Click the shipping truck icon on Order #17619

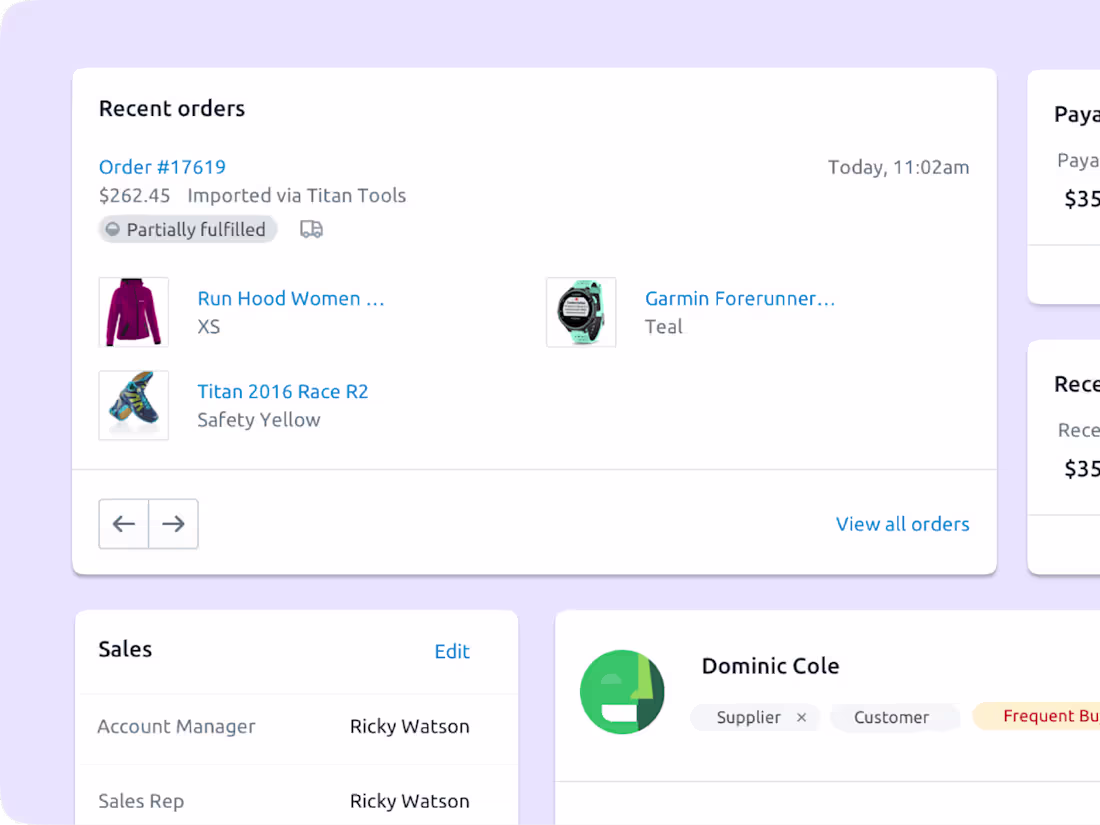[x=310, y=229]
